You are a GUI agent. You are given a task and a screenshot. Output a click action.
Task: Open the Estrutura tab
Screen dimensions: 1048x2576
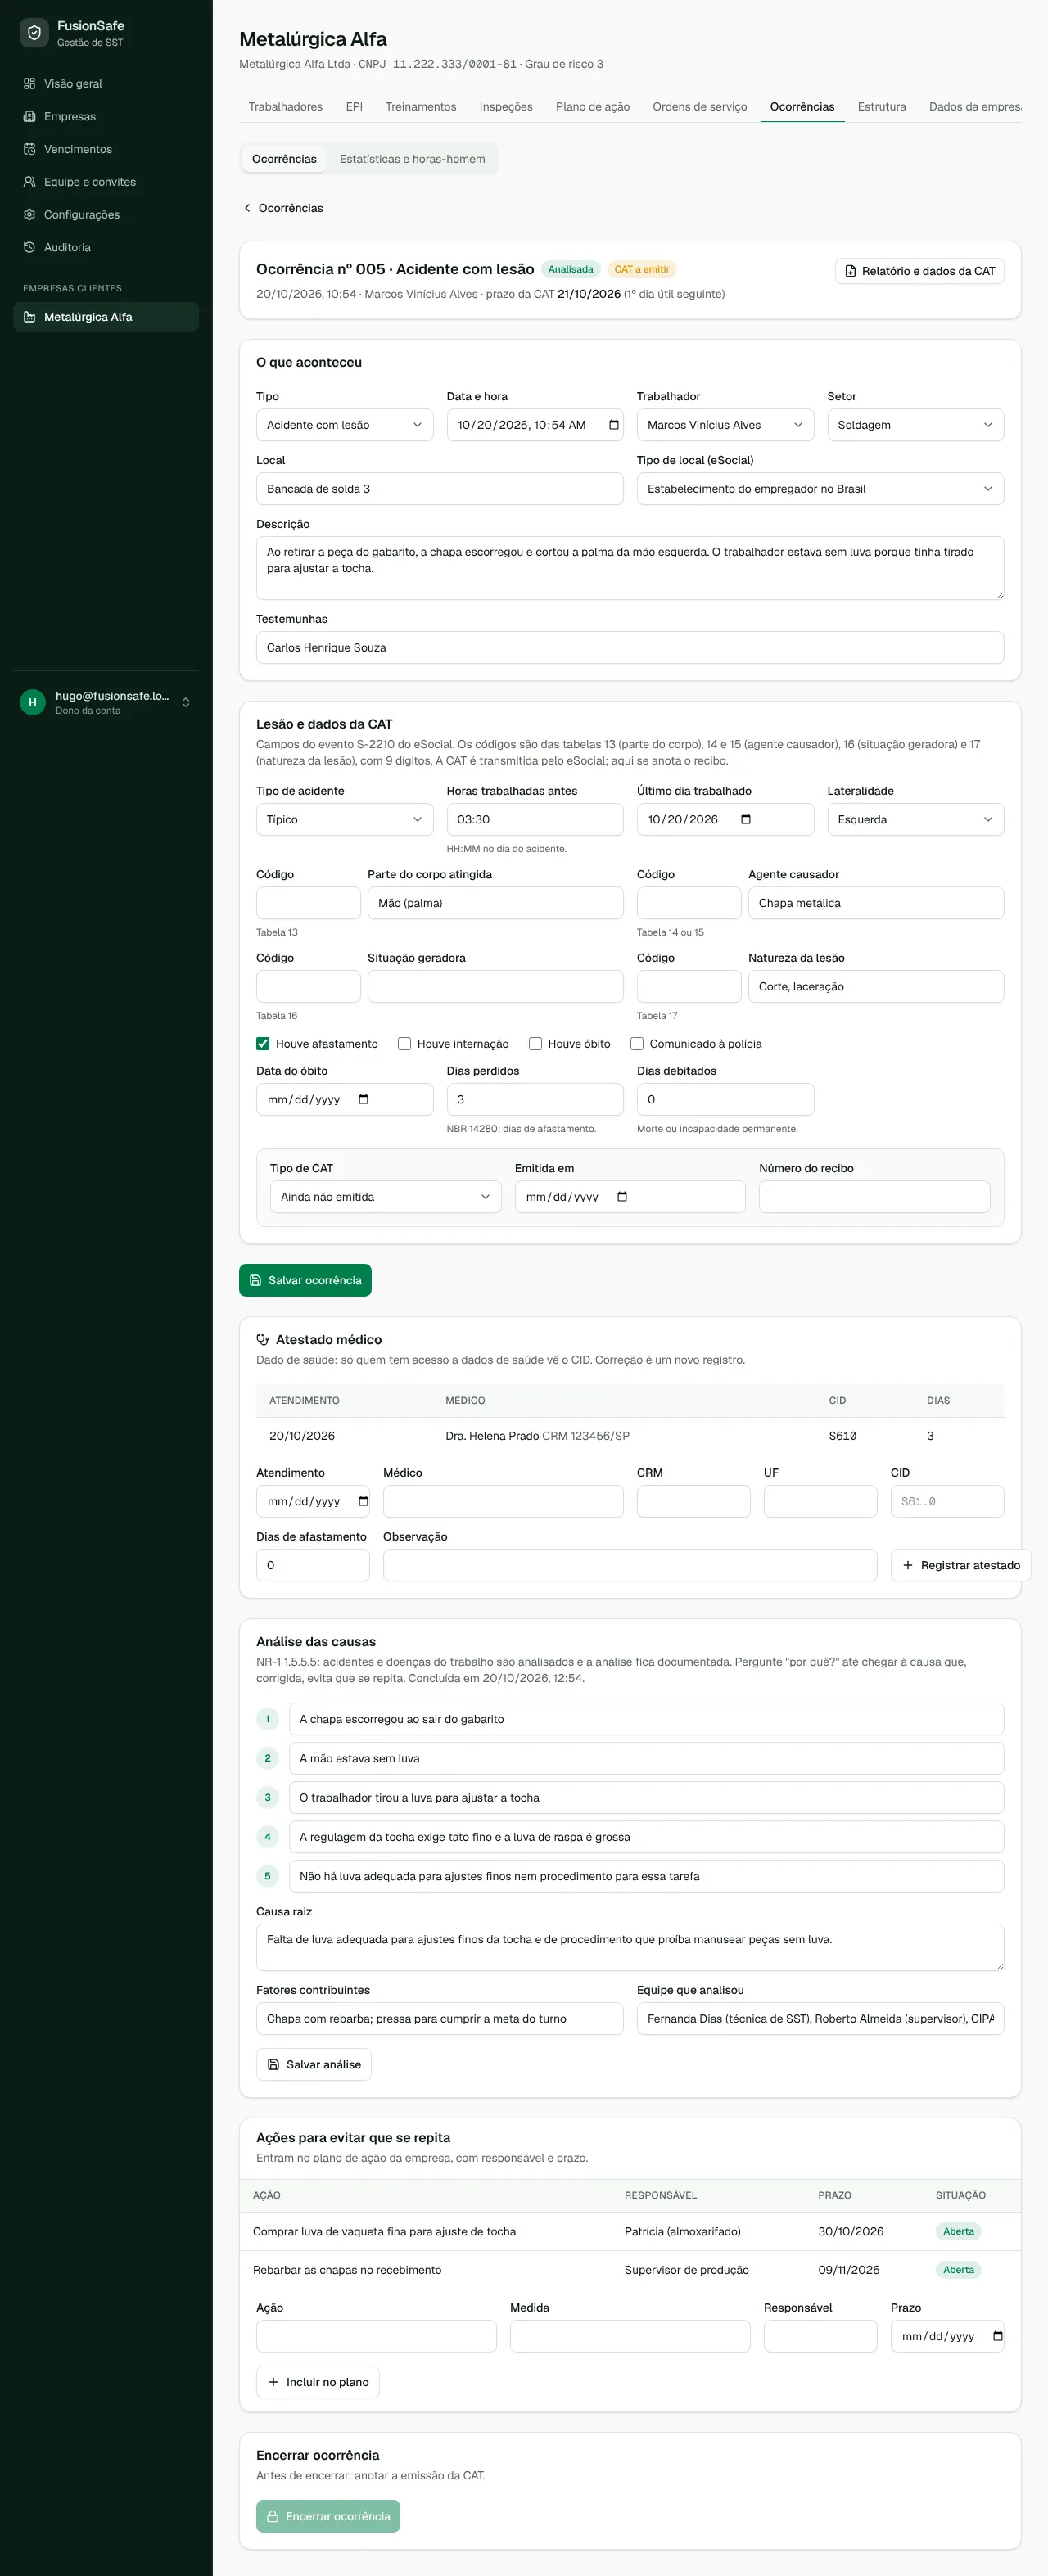click(882, 107)
